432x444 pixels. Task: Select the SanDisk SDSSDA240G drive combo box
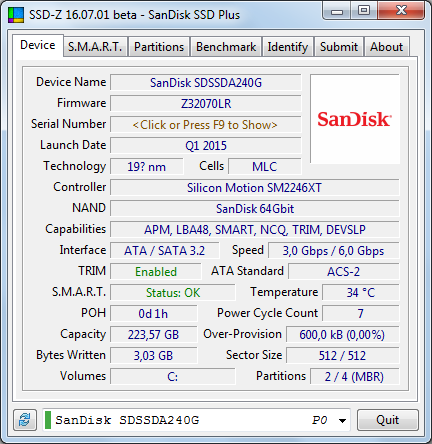(x=196, y=420)
